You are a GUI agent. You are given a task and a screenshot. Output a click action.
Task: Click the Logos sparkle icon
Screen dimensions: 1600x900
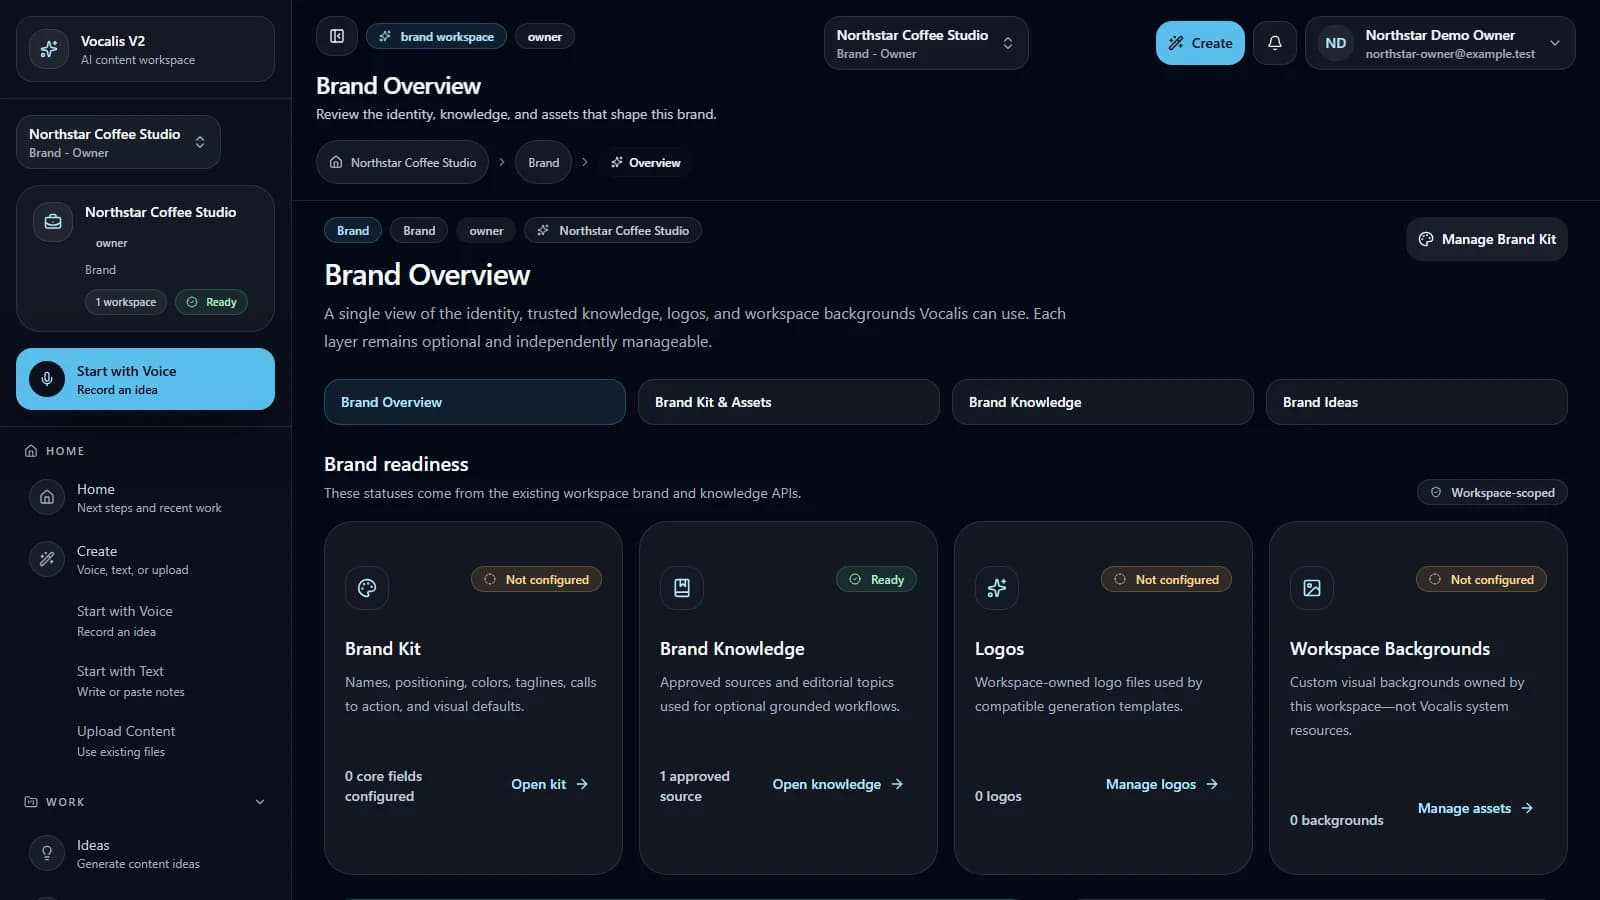click(x=997, y=588)
